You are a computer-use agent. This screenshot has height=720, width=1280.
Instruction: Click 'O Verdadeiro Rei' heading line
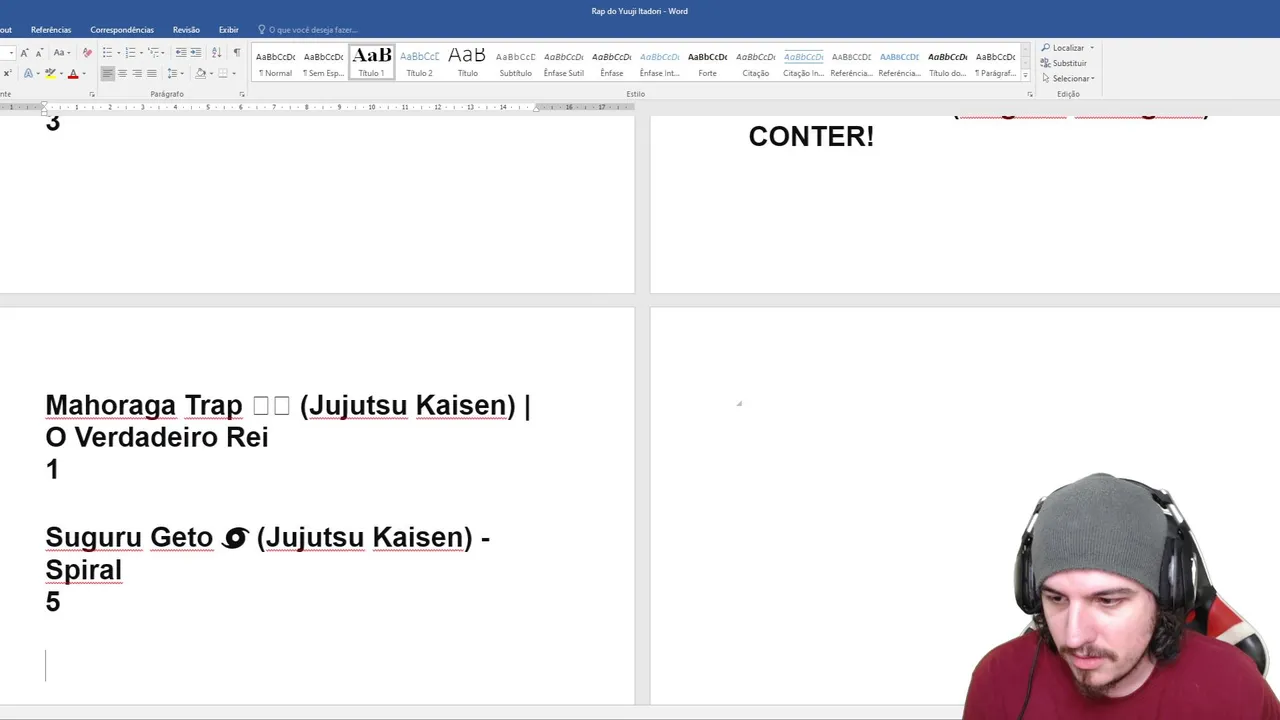click(157, 437)
